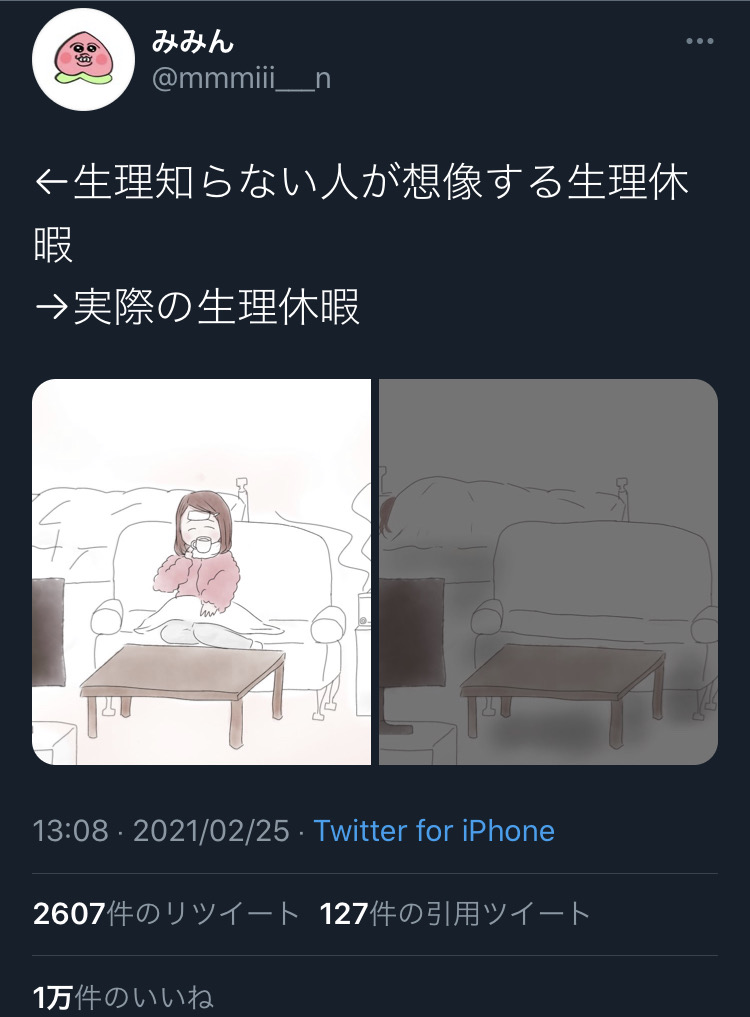View the 127件の引用ツイート list
Screen dimensions: 750x1017
pos(454,914)
